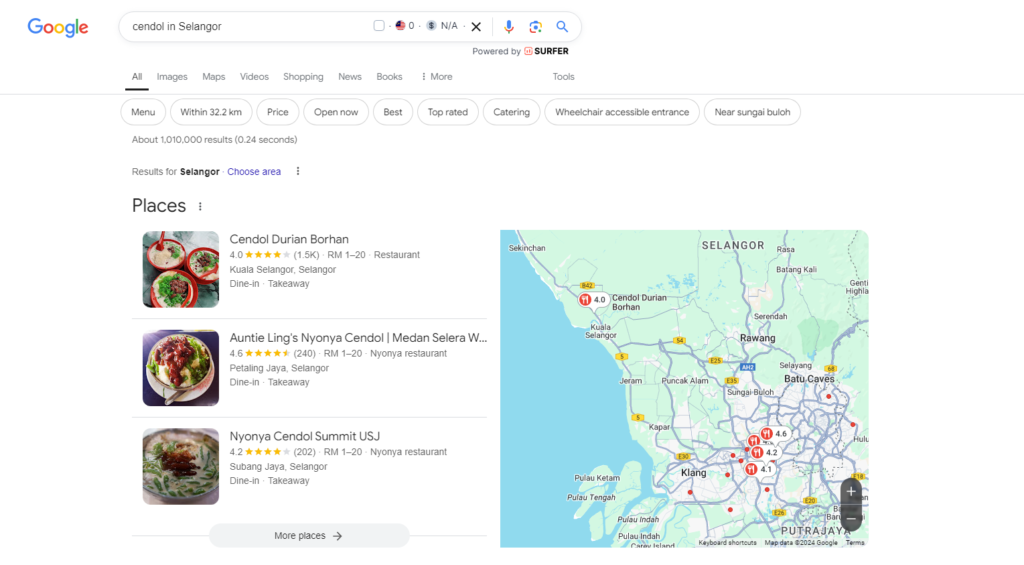Switch to the News tab
Screen dimensions: 1024x565
point(349,76)
